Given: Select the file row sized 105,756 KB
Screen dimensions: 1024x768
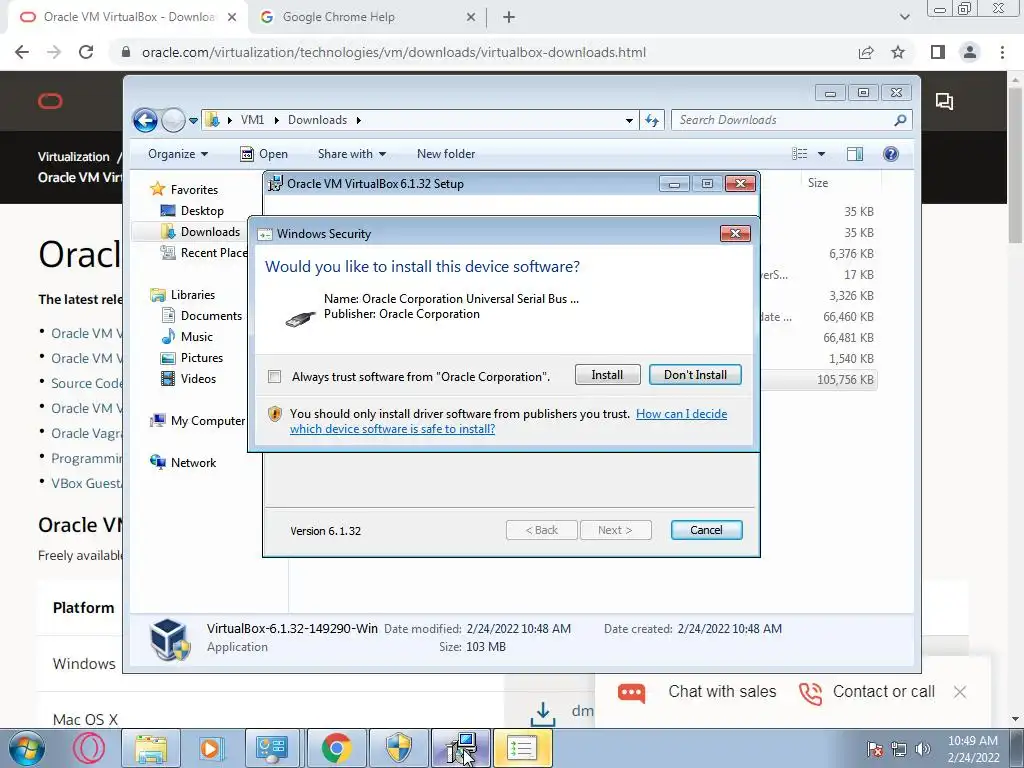Looking at the screenshot, I should tap(820, 379).
